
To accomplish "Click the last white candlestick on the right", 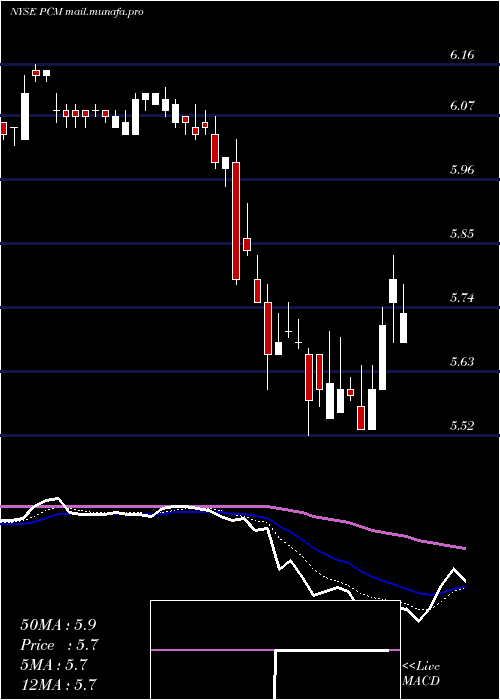I will [404, 328].
